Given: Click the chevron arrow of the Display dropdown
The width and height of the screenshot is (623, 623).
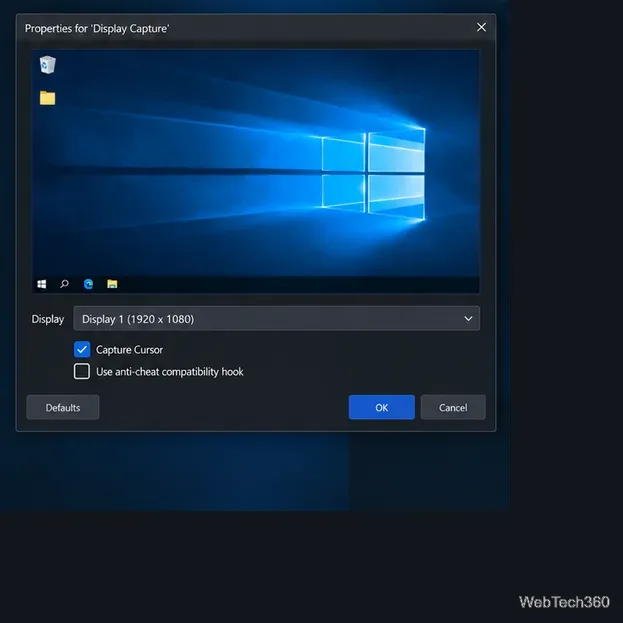Looking at the screenshot, I should click(468, 319).
